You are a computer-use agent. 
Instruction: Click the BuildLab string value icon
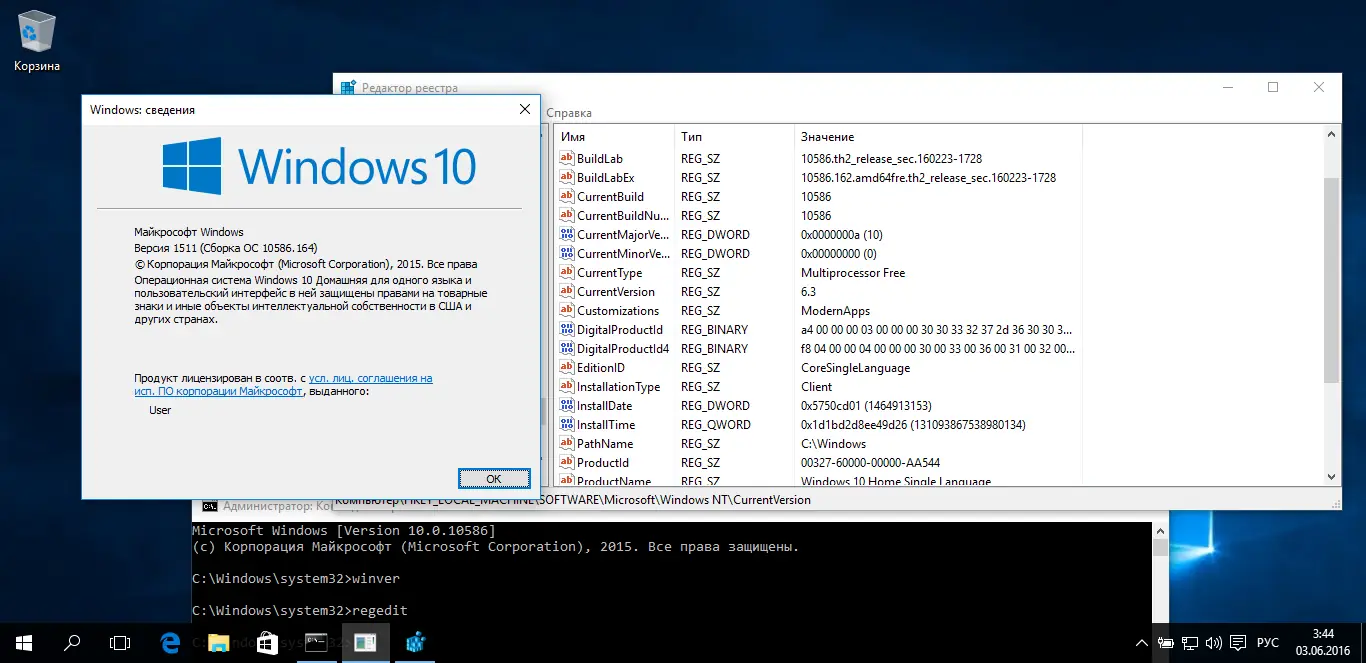[566, 159]
